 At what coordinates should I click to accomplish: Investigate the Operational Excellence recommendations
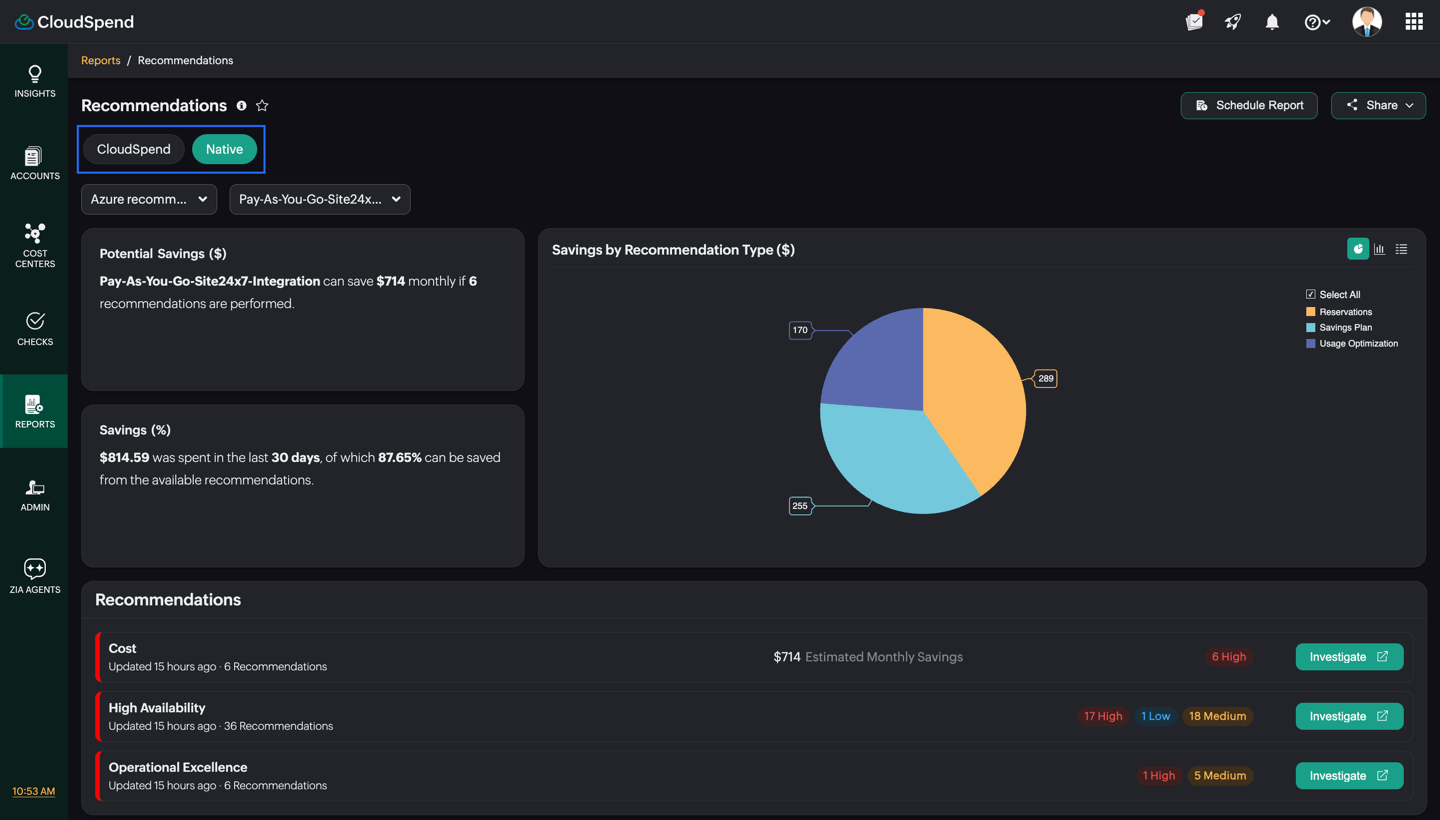[1349, 776]
